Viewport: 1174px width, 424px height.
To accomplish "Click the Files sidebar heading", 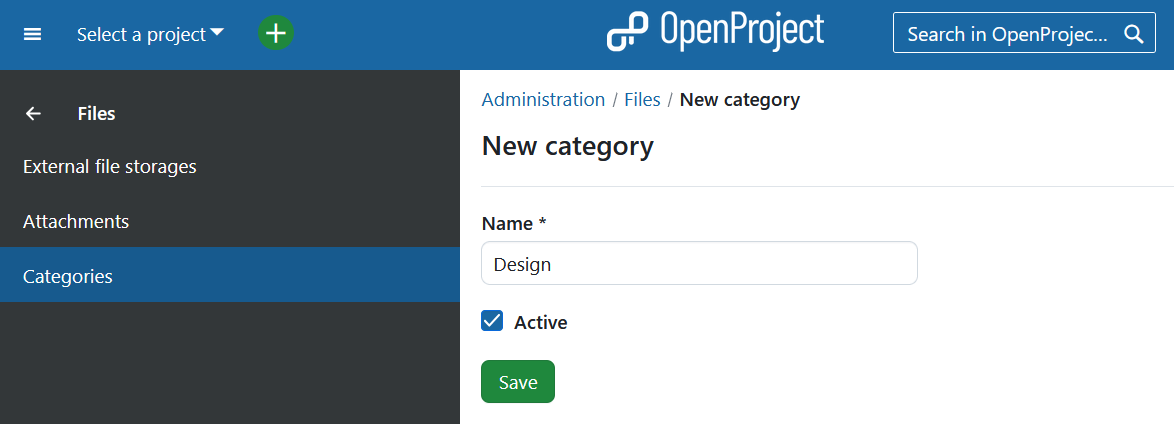I will (x=96, y=114).
